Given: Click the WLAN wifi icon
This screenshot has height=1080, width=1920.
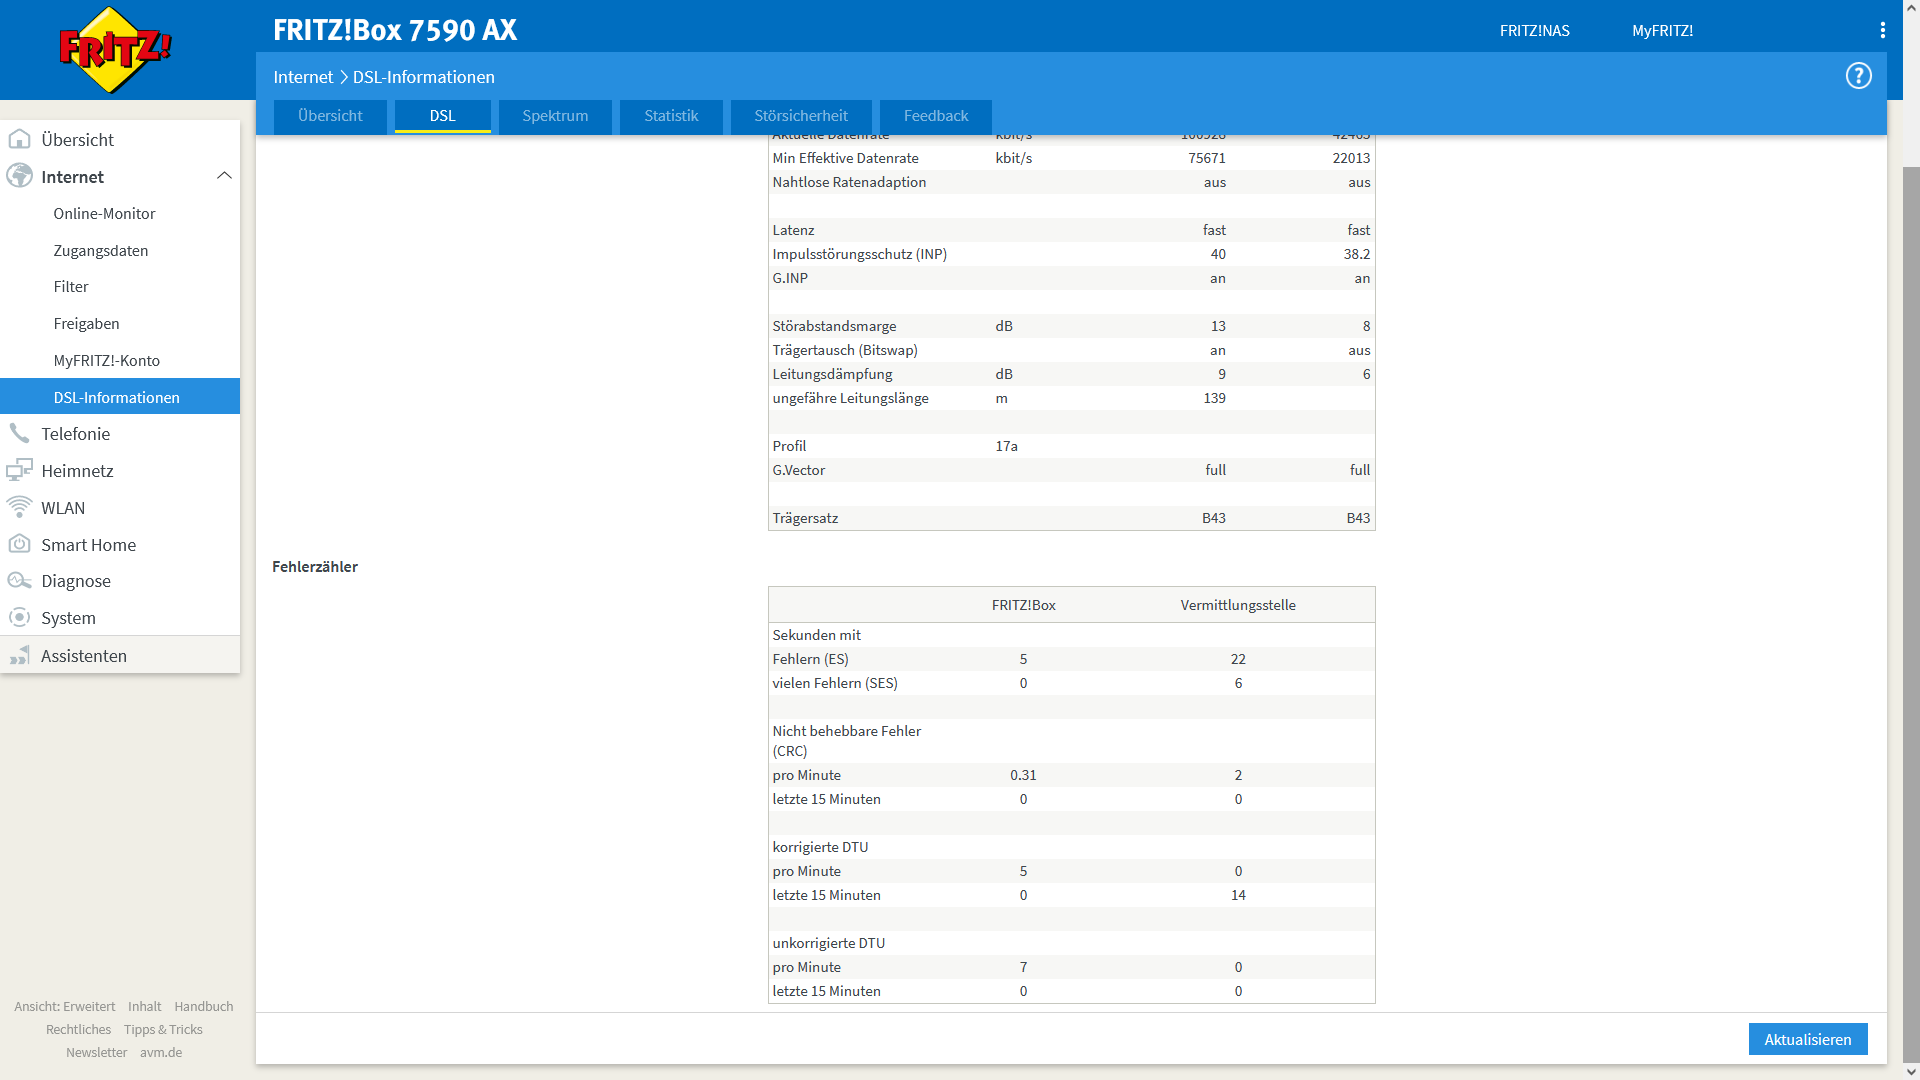Looking at the screenshot, I should pos(19,508).
